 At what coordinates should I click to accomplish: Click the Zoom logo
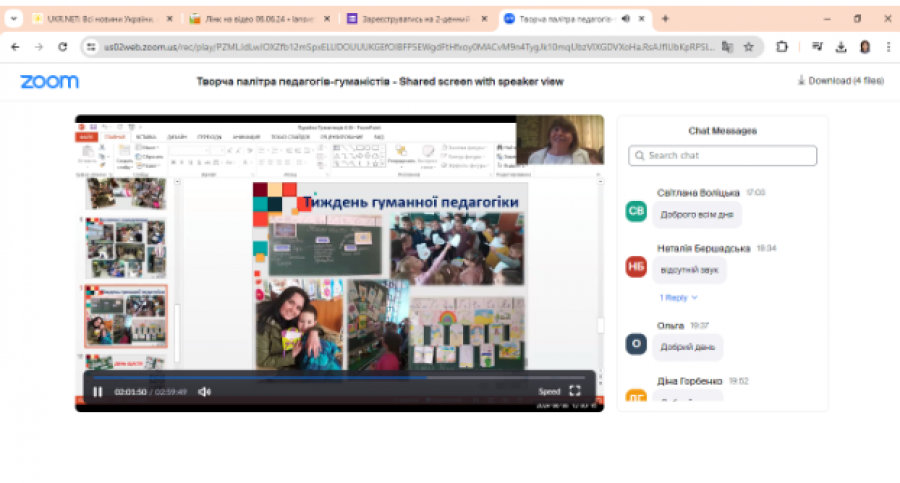click(x=49, y=82)
